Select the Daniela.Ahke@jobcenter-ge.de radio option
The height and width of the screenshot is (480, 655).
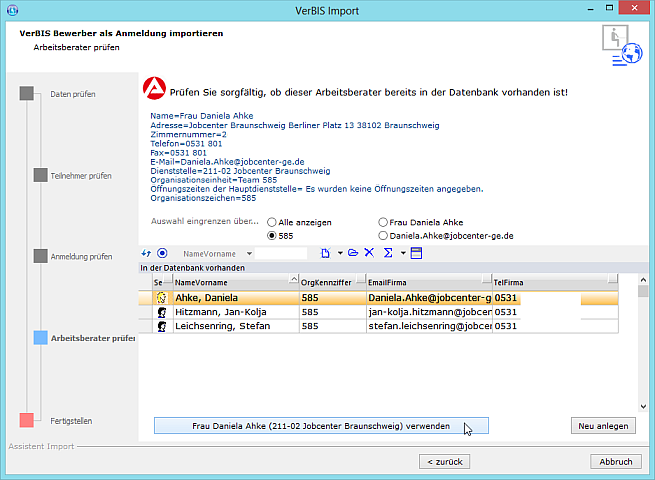pyautogui.click(x=383, y=236)
